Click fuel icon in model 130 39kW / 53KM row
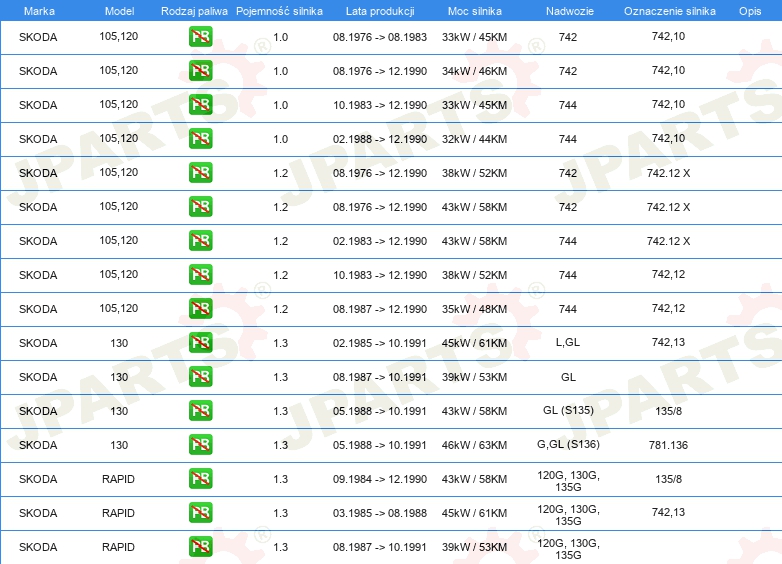782x564 pixels. coord(200,376)
